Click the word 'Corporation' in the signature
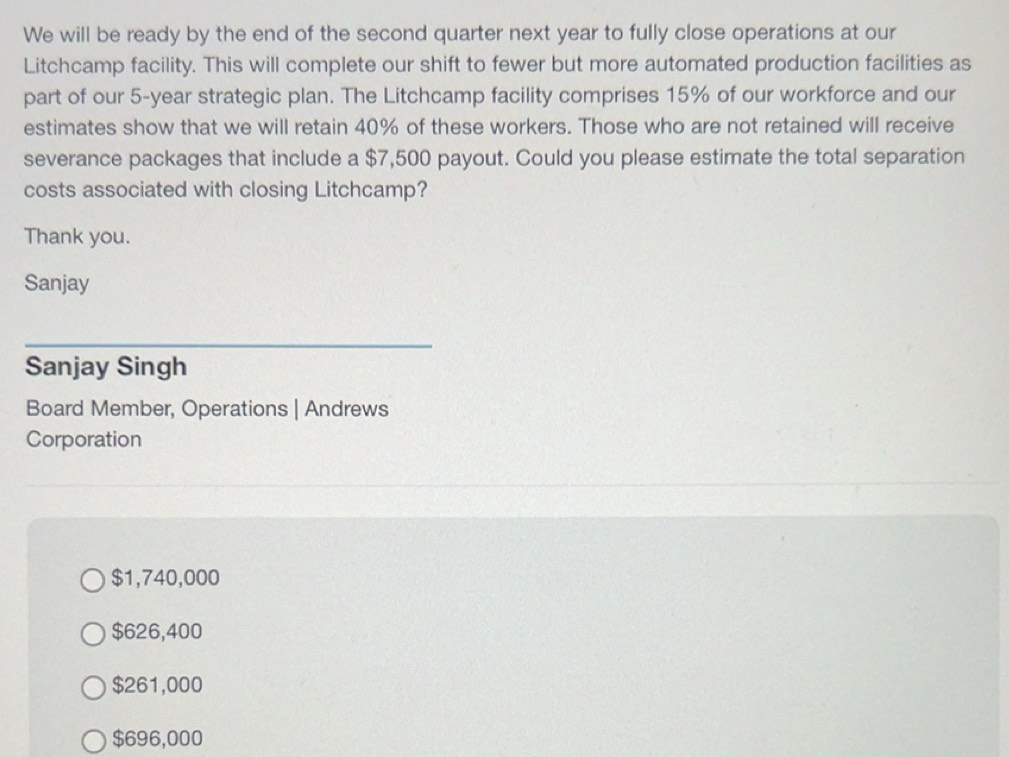Image resolution: width=1009 pixels, height=757 pixels. point(84,440)
